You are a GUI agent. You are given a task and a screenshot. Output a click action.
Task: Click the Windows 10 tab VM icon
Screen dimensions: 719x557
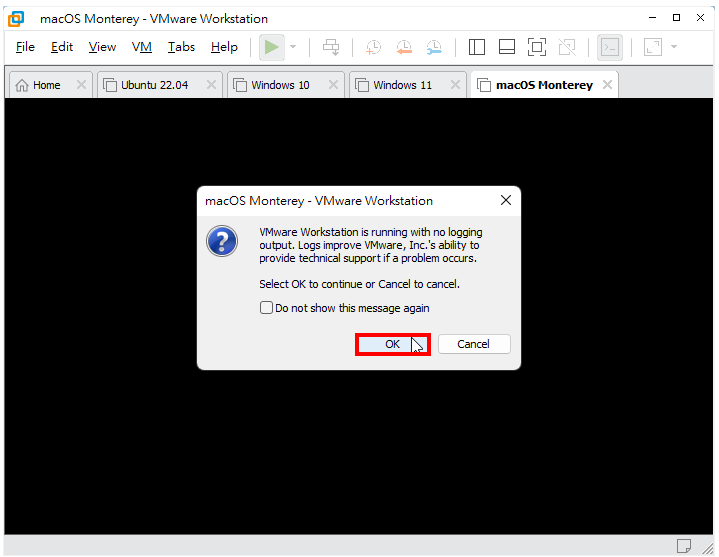(x=240, y=85)
